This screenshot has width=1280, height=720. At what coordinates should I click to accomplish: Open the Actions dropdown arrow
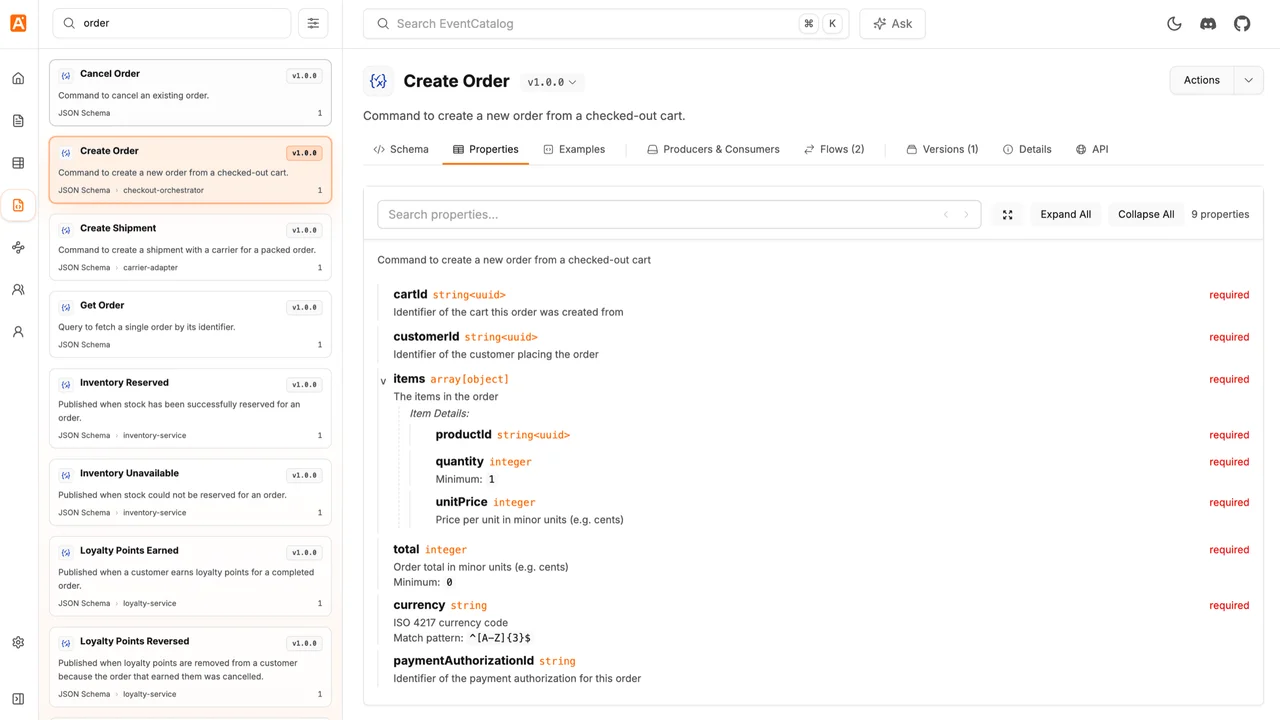[x=1249, y=81]
